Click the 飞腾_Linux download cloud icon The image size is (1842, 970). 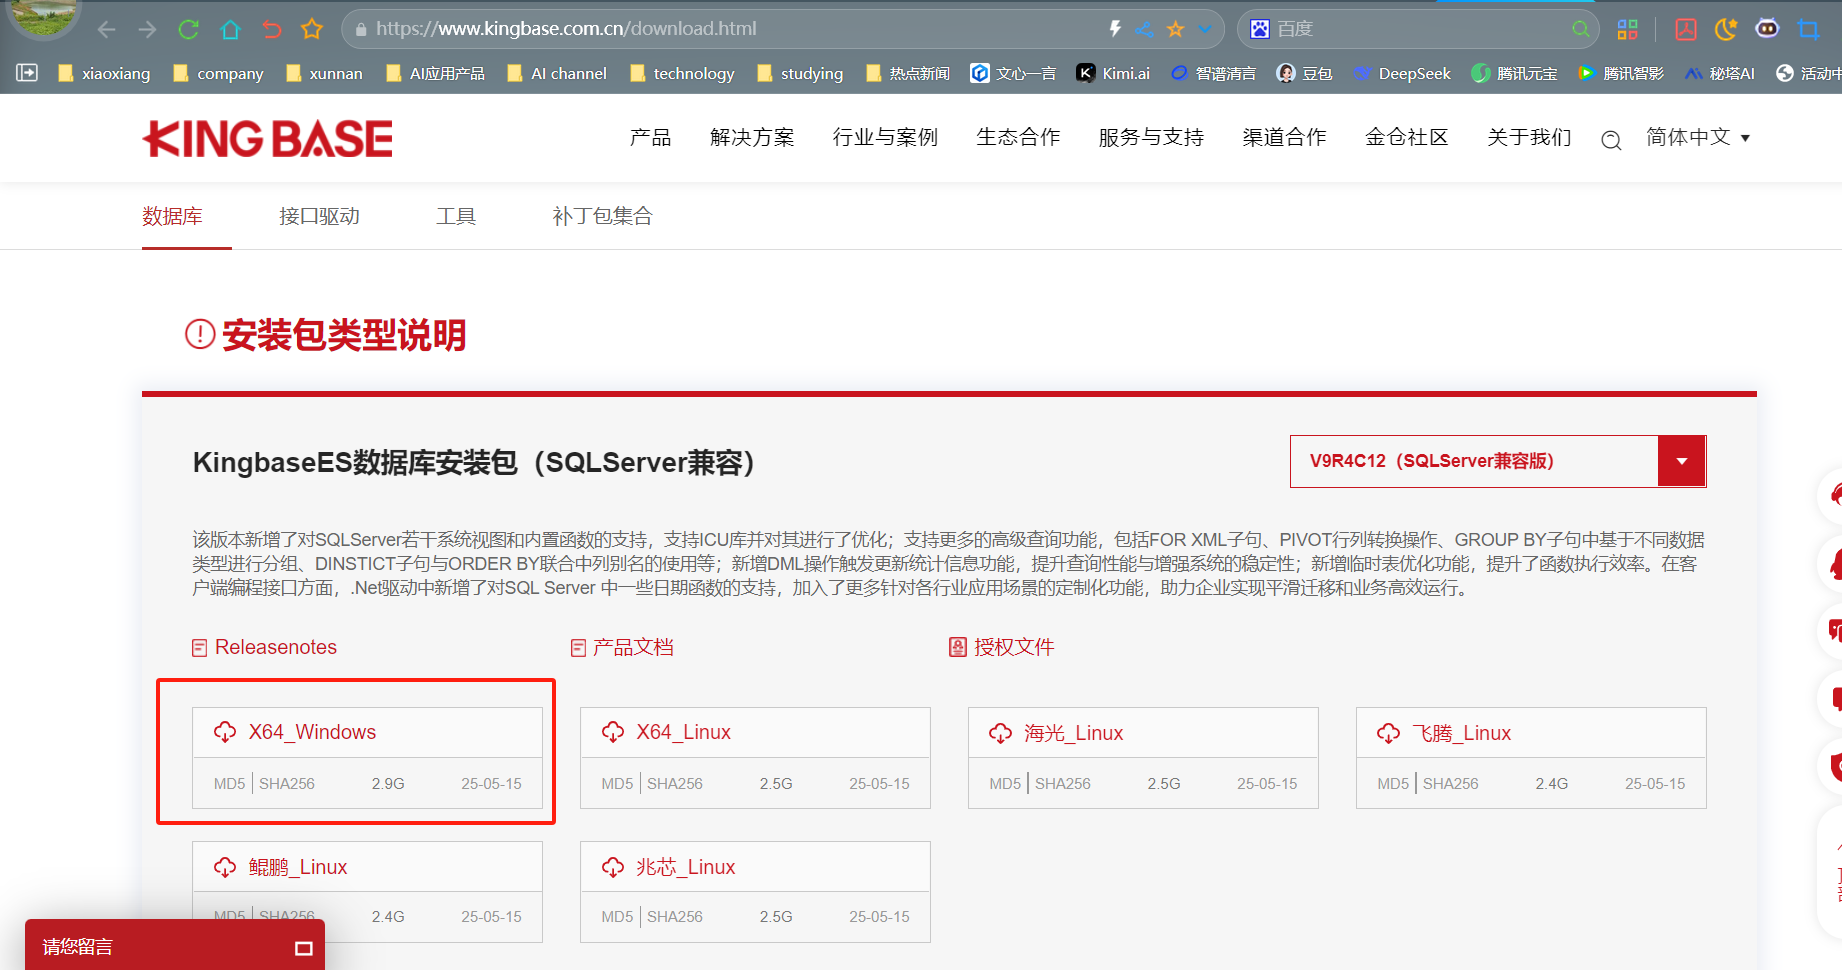(x=1388, y=733)
